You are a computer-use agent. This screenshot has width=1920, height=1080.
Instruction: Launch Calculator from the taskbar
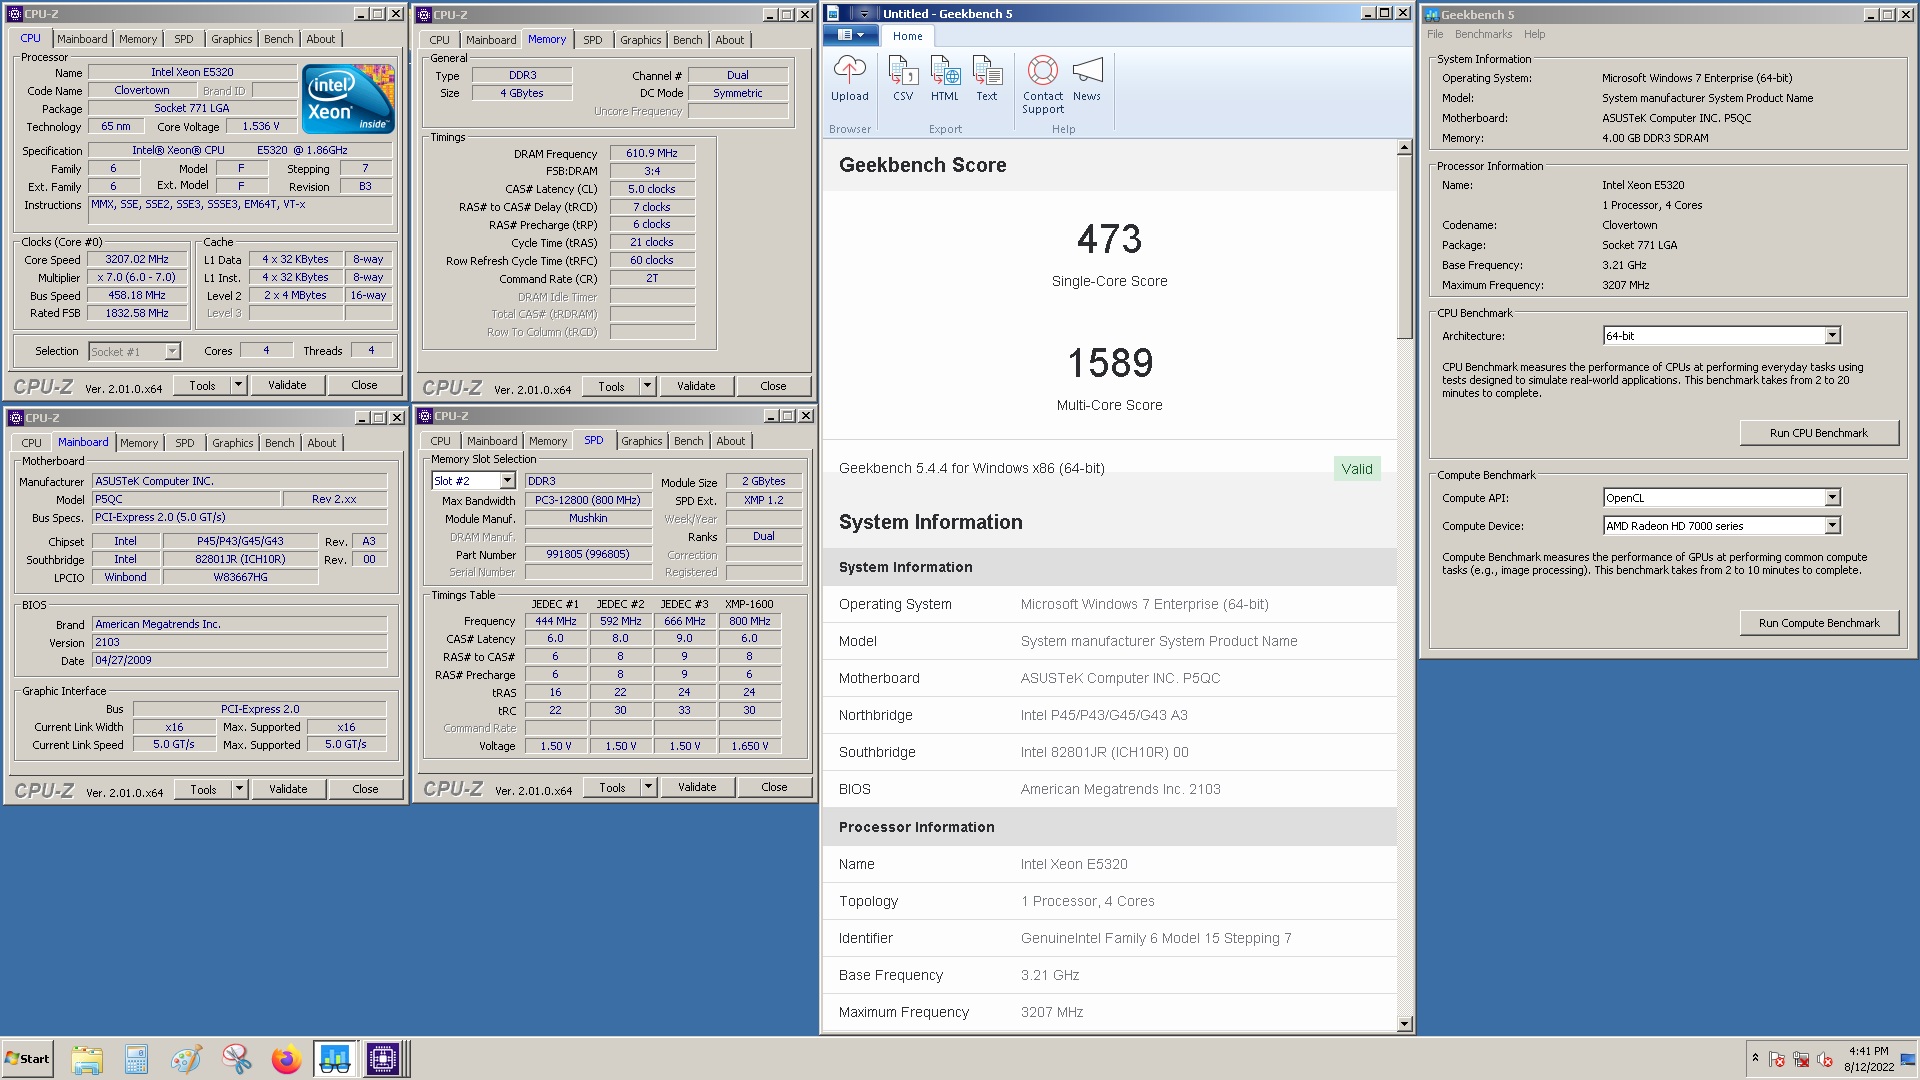pyautogui.click(x=136, y=1059)
